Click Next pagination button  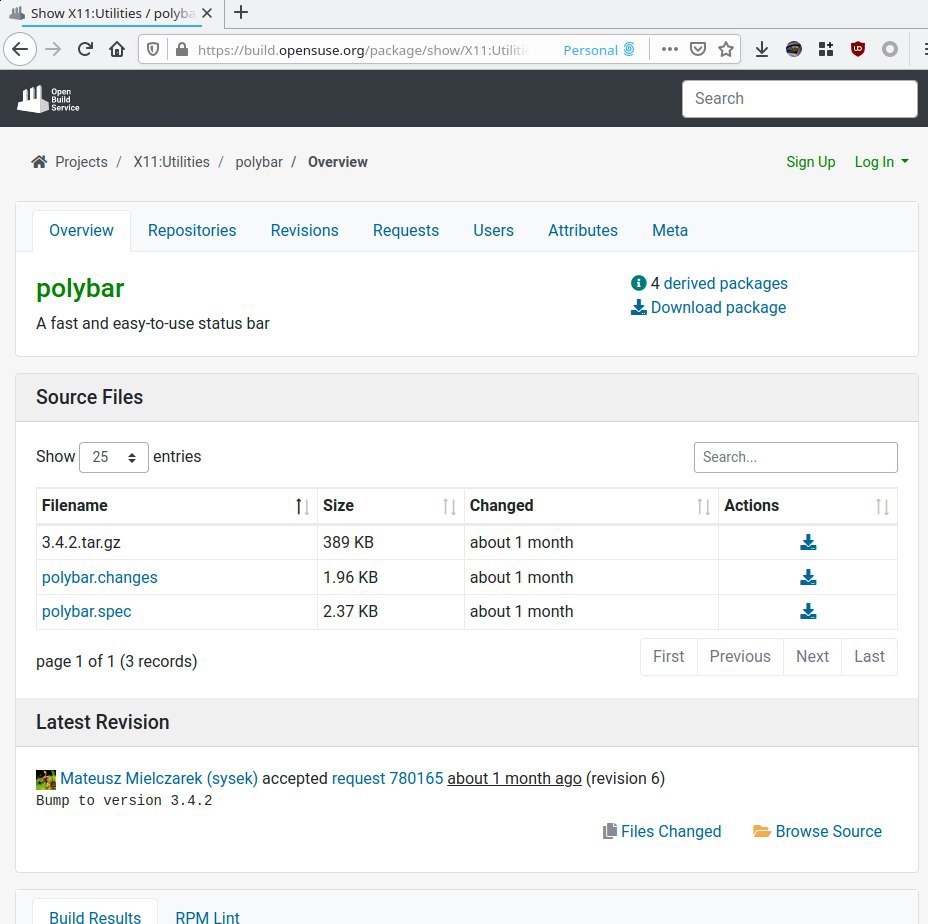tap(812, 656)
